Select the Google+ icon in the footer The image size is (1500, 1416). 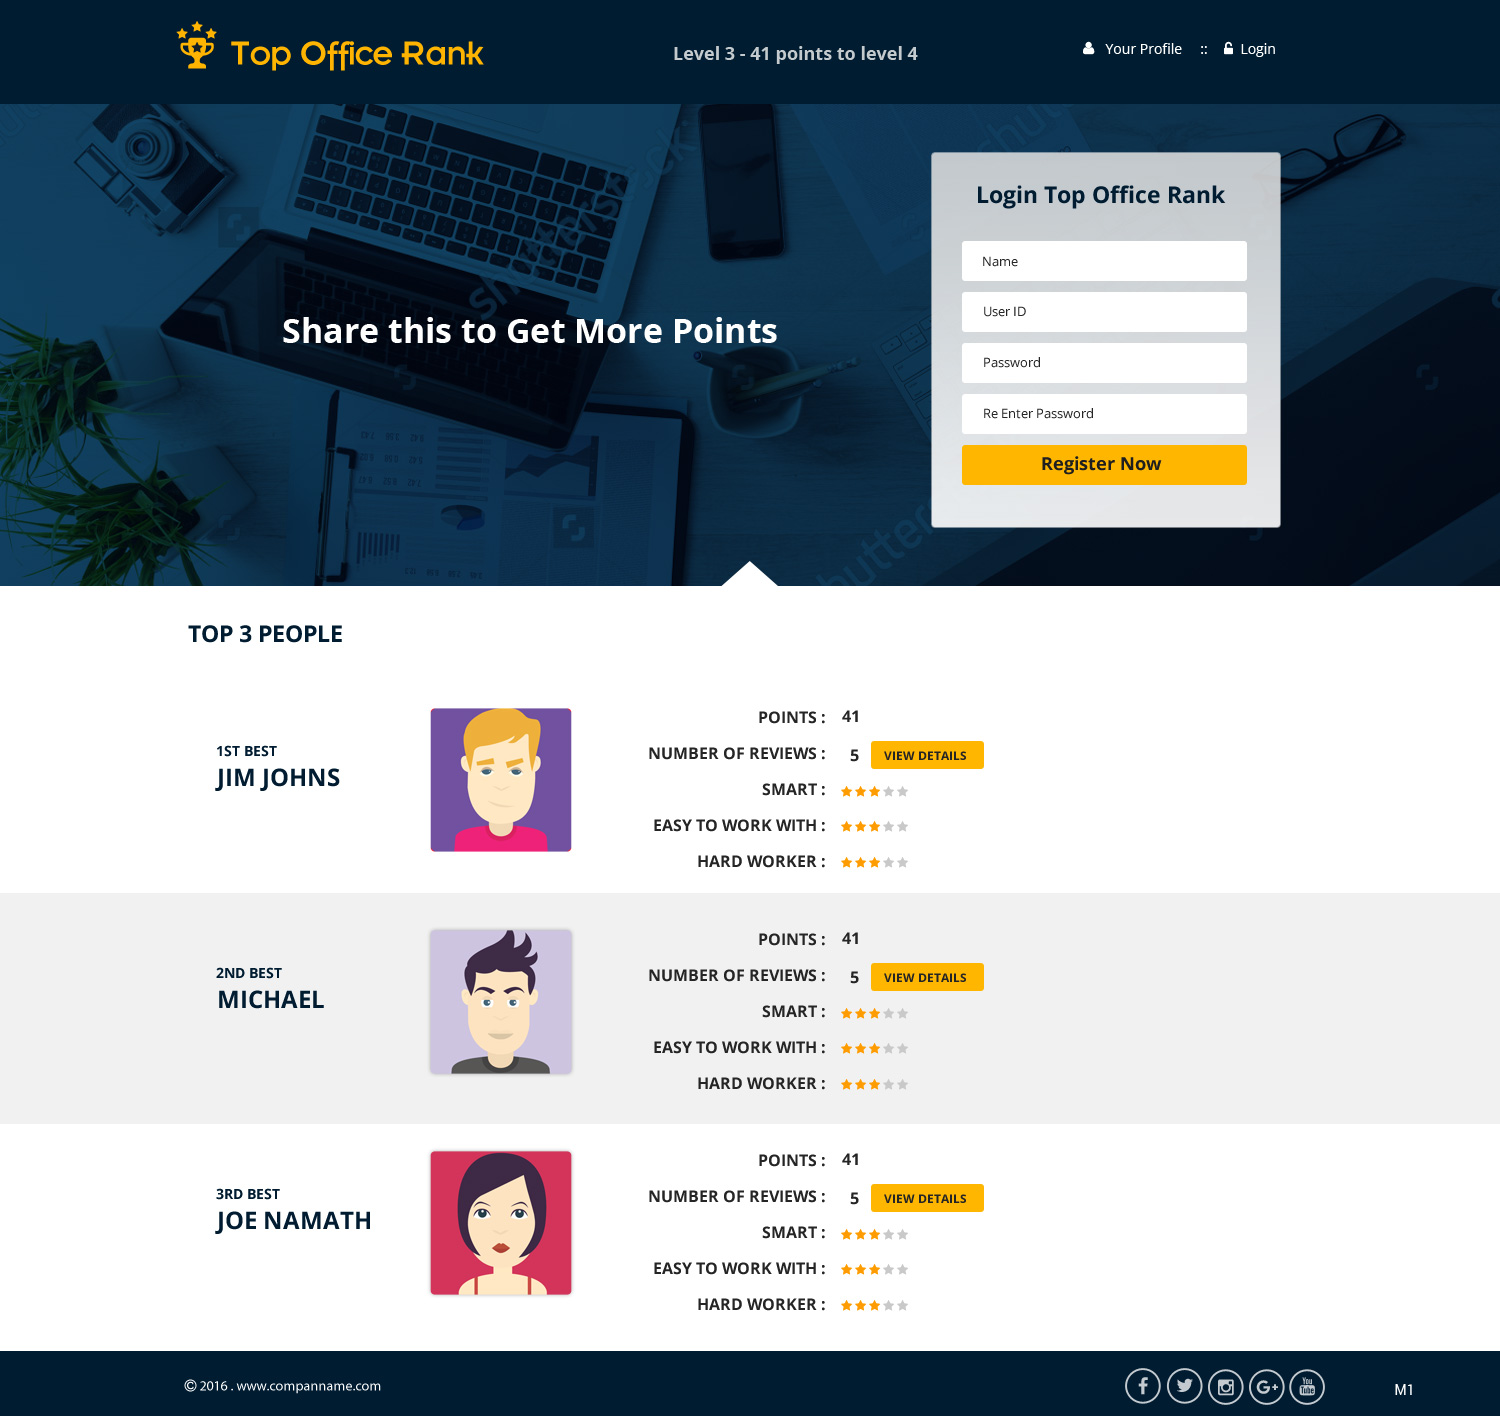click(x=1268, y=1386)
